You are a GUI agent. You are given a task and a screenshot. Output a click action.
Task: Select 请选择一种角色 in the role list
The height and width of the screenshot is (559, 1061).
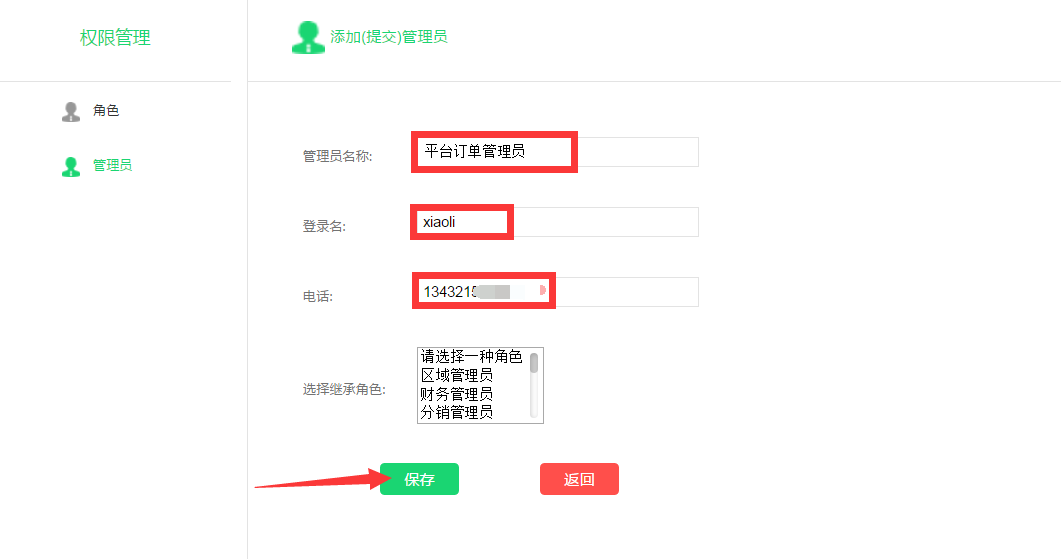472,357
